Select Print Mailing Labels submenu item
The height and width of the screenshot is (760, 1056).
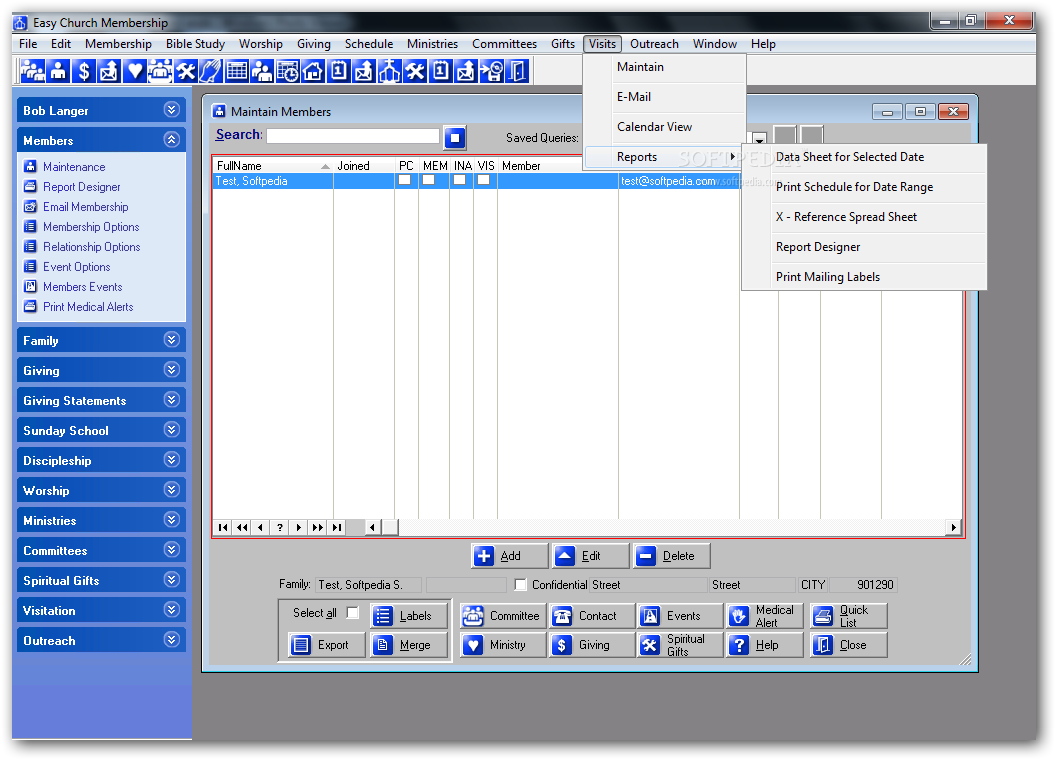[x=864, y=277]
